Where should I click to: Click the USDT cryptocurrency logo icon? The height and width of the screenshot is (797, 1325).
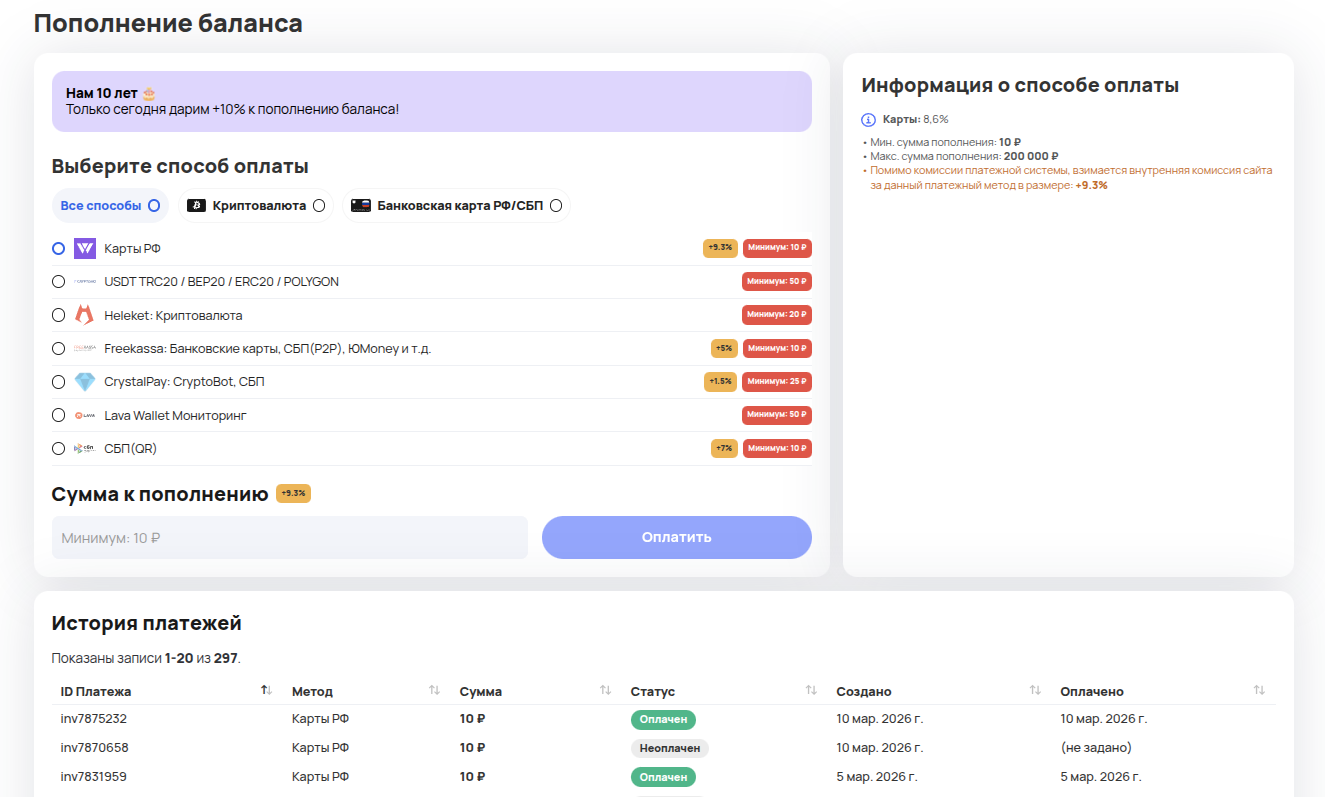[x=85, y=282]
